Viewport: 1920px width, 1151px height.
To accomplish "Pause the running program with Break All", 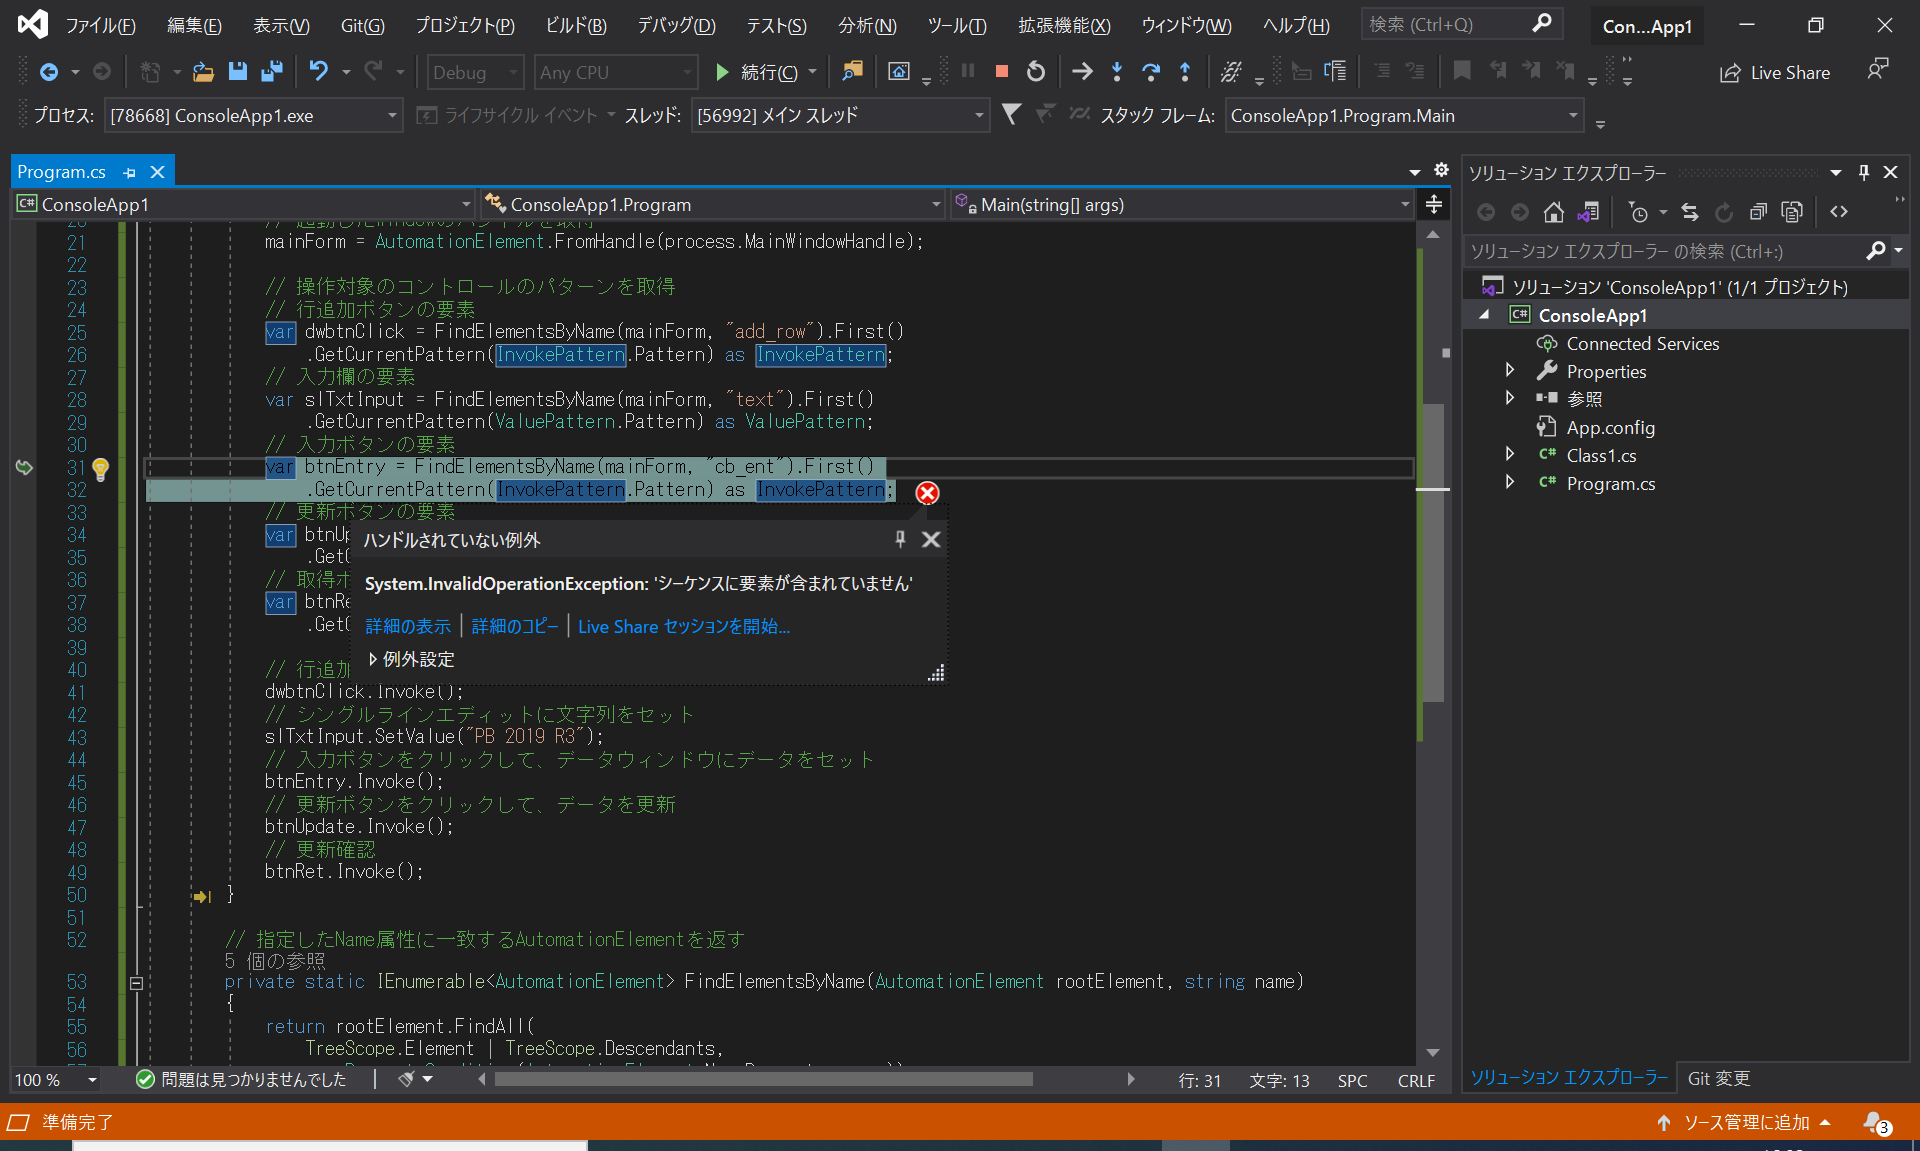I will tap(966, 71).
